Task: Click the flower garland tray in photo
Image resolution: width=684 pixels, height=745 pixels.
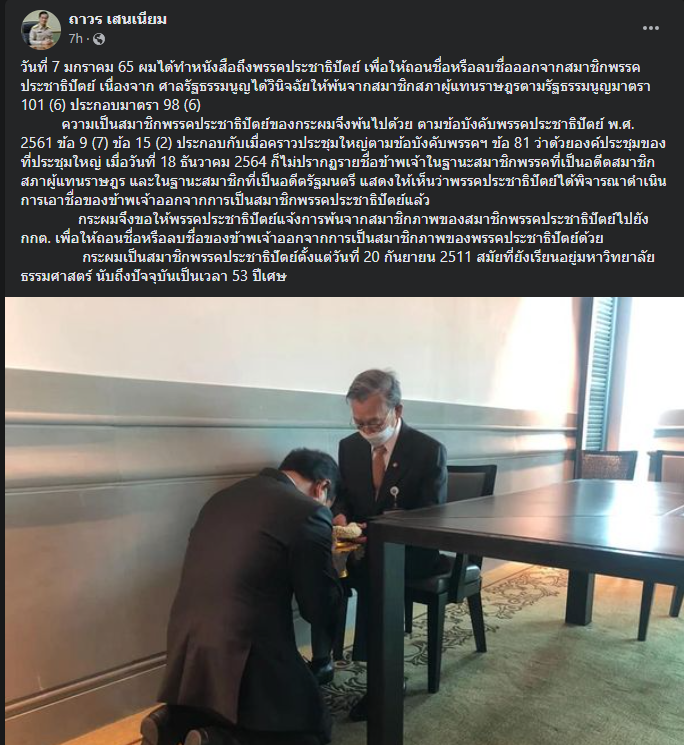Action: coord(349,535)
